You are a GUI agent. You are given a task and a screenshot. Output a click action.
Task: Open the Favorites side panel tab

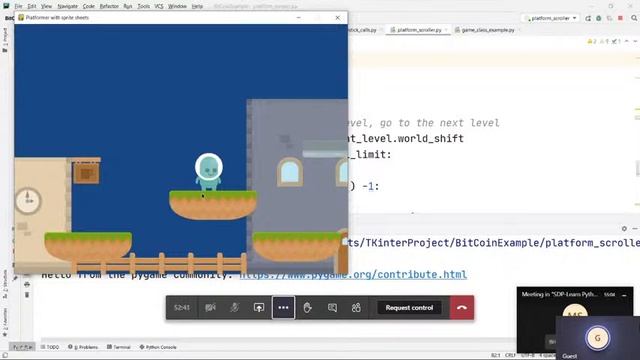click(x=5, y=322)
